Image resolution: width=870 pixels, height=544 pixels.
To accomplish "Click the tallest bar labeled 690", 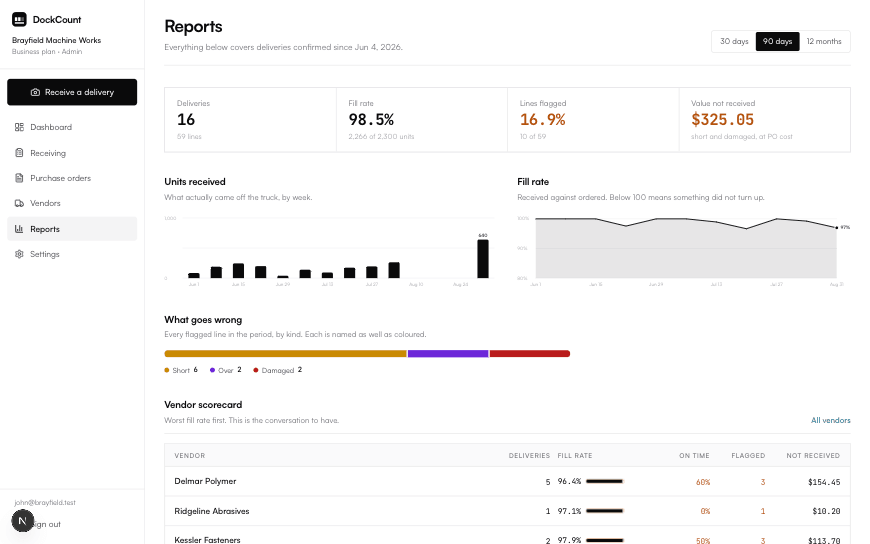I will tap(483, 259).
